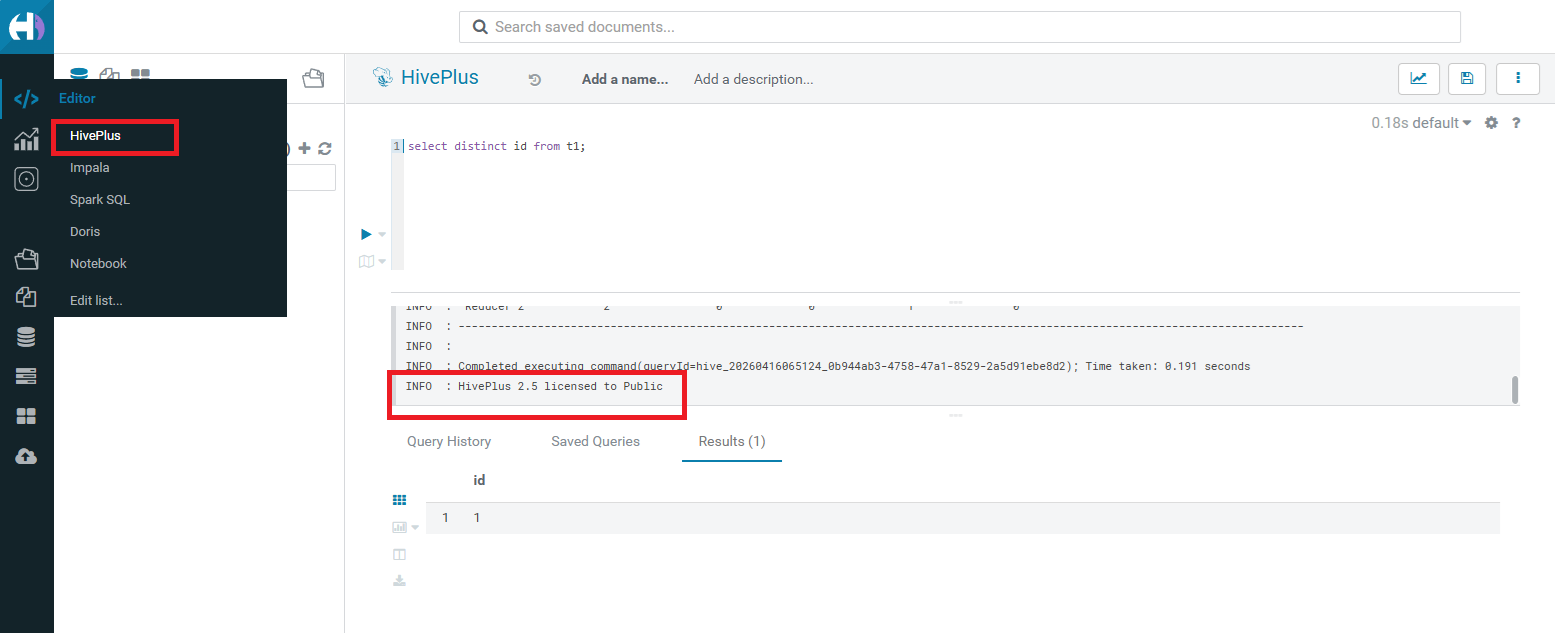Switch to apps view in assist panel

pyautogui.click(x=140, y=75)
